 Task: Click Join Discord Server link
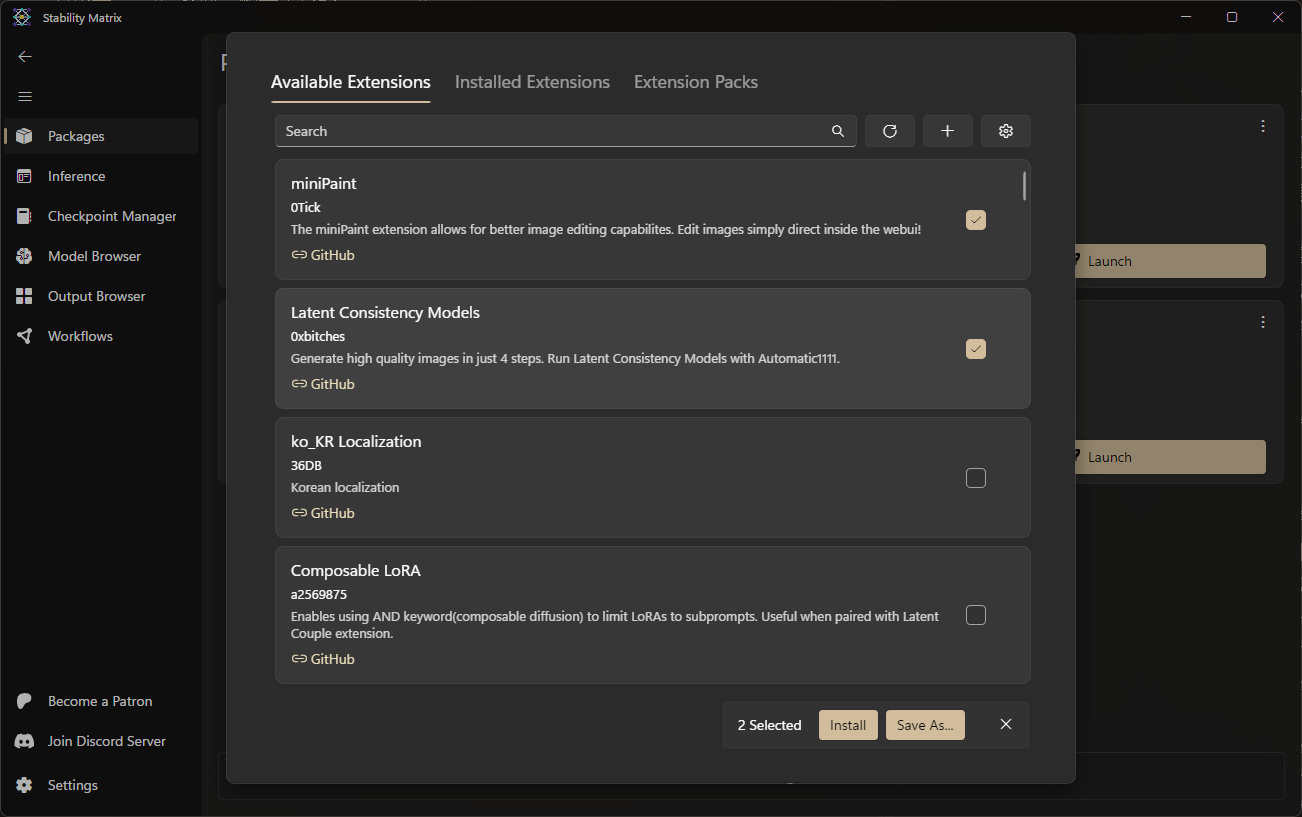(x=100, y=741)
